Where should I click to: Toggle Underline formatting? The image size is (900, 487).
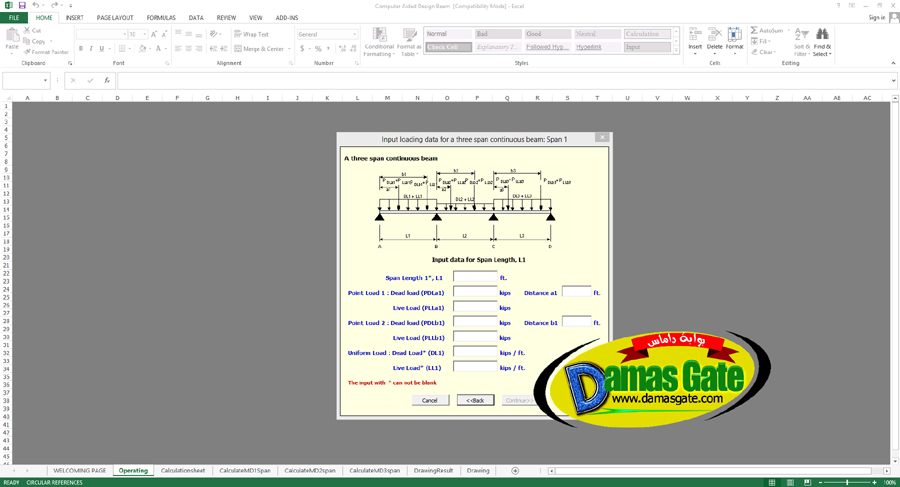[x=102, y=49]
